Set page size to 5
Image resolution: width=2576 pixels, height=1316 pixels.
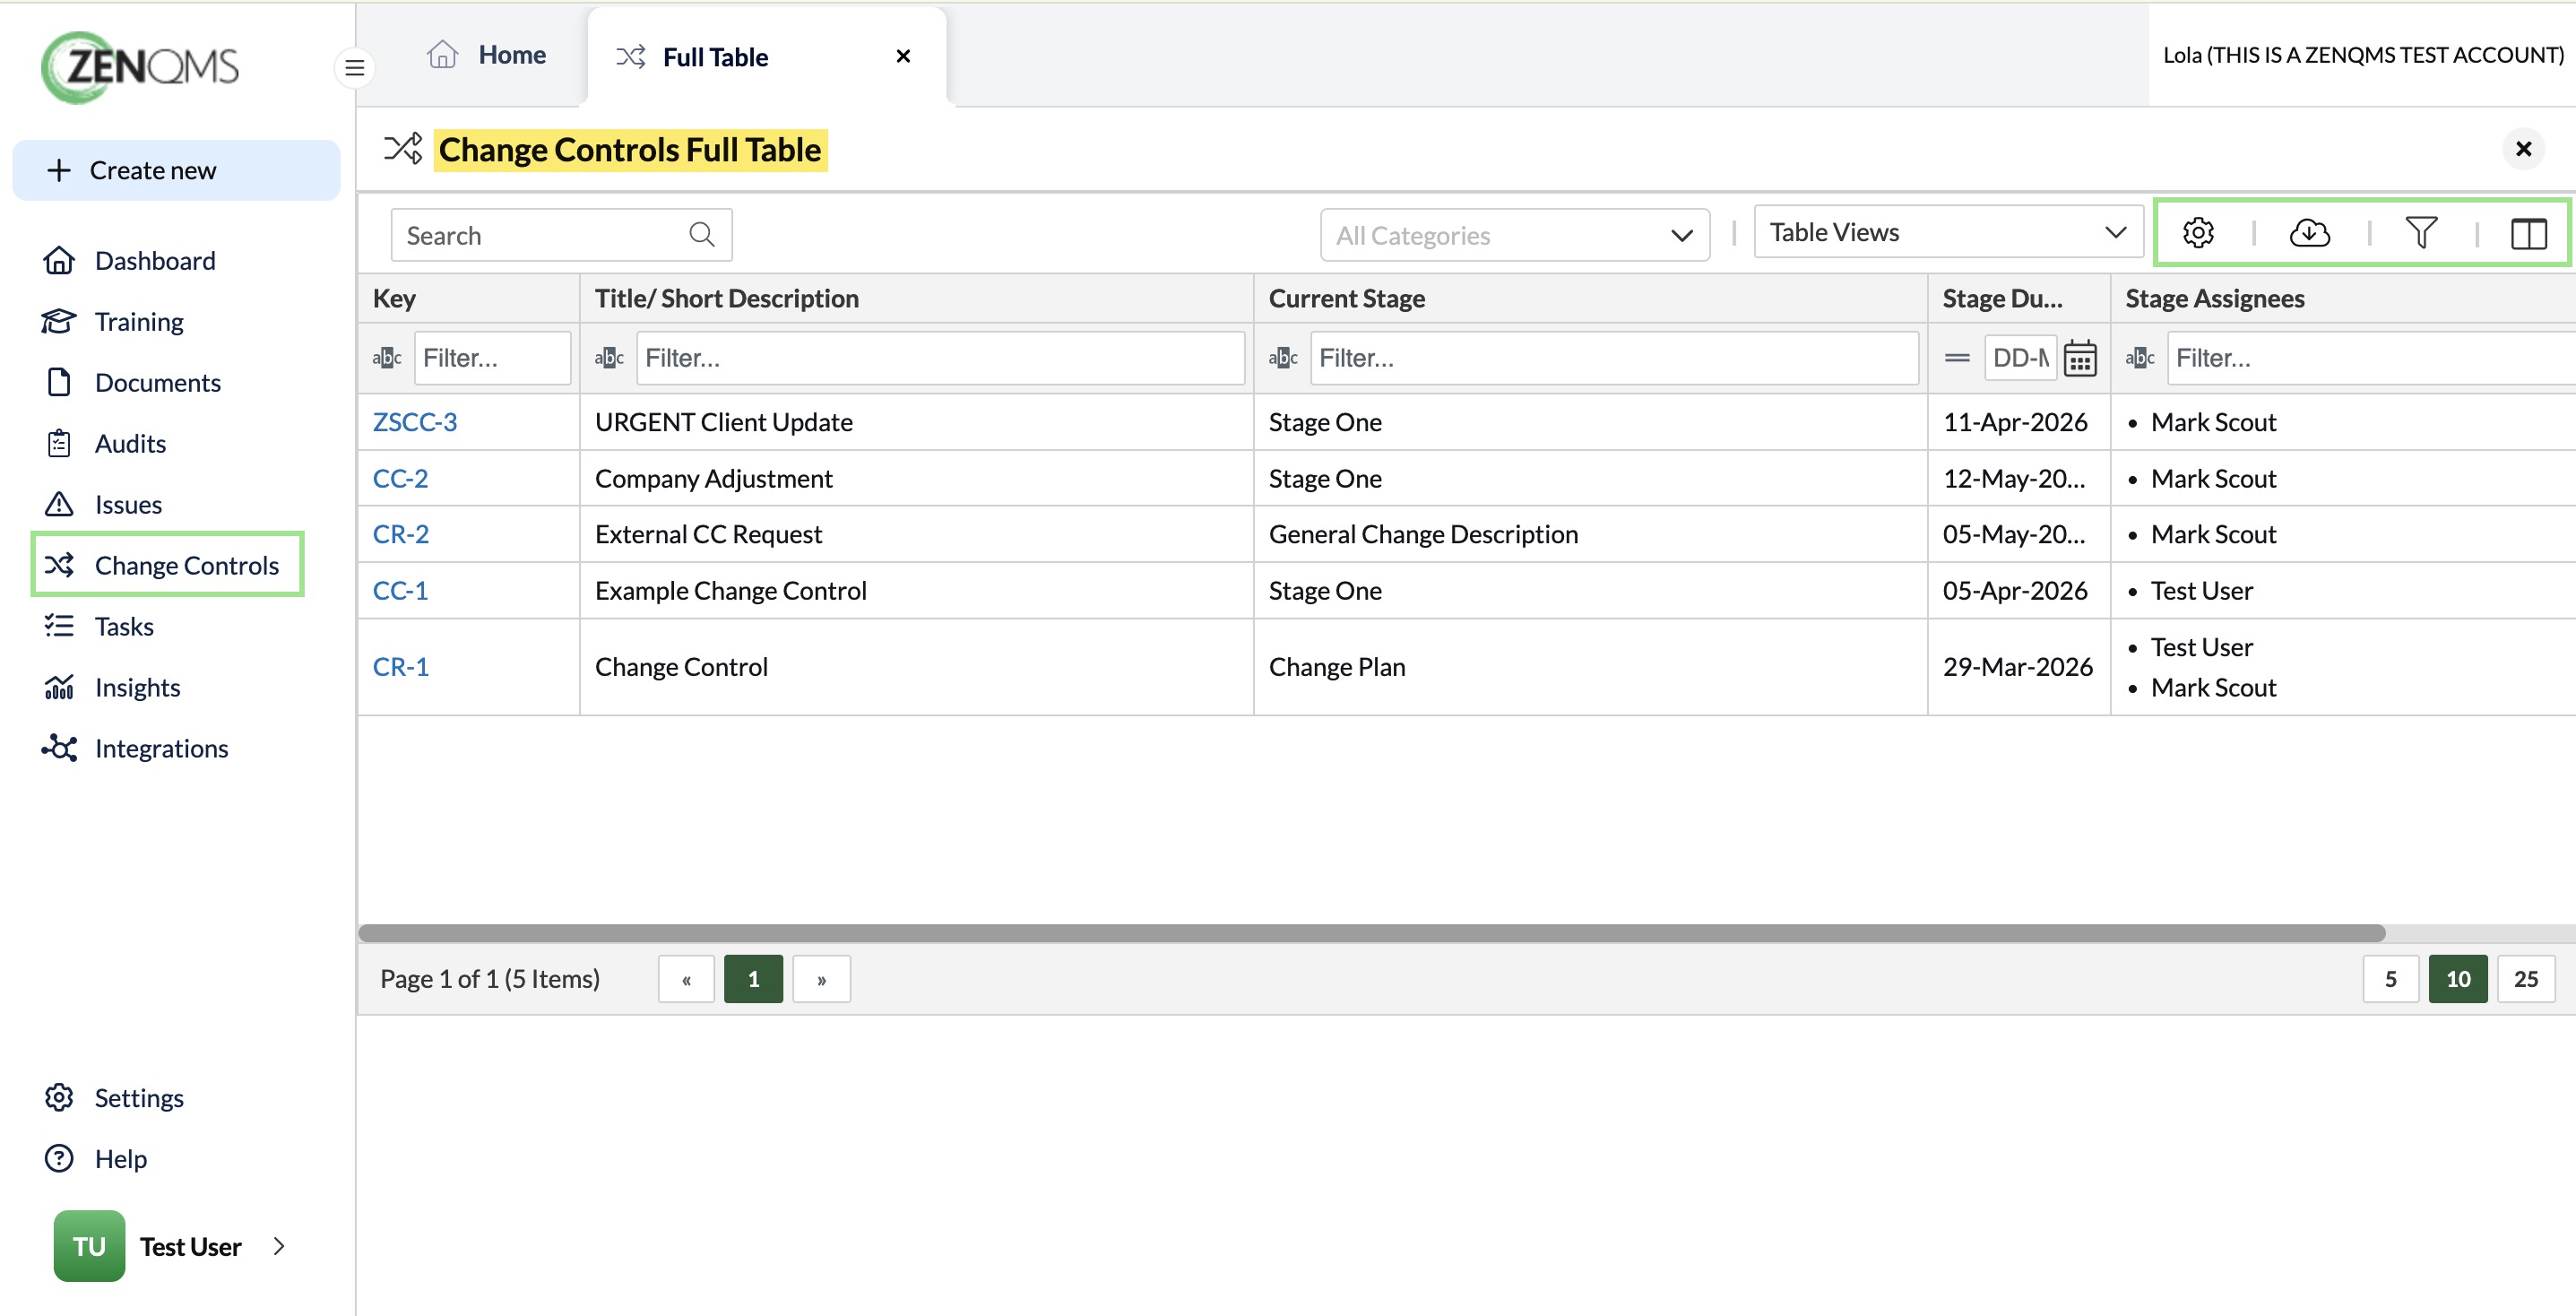[2390, 979]
